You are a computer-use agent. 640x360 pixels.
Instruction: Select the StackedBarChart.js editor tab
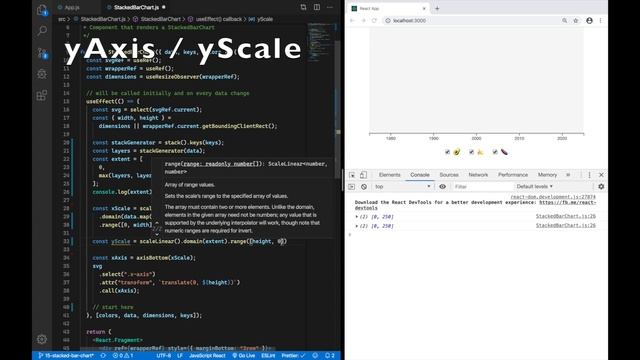[136, 7]
